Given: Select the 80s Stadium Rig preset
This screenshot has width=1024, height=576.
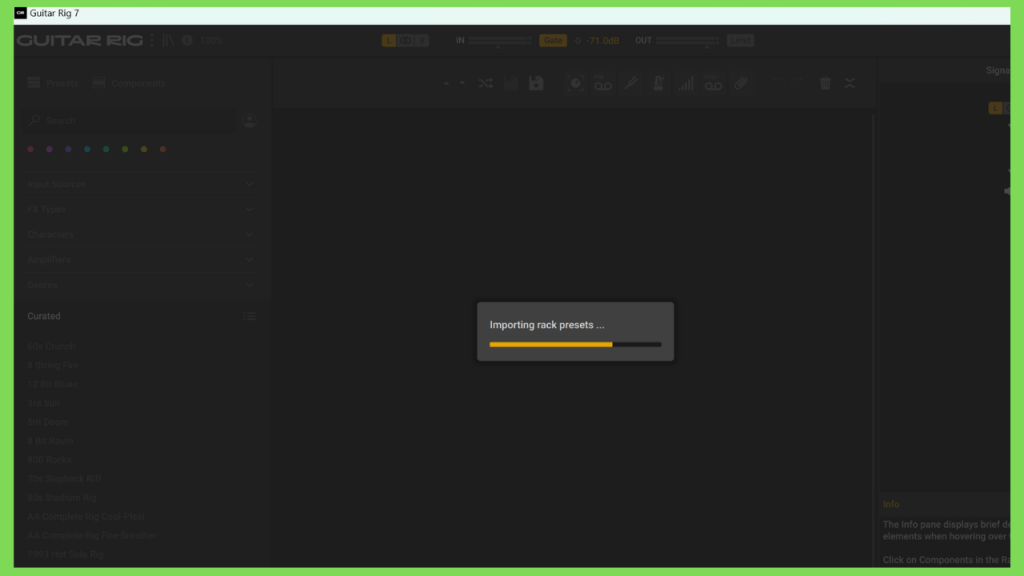Looking at the screenshot, I should point(62,498).
